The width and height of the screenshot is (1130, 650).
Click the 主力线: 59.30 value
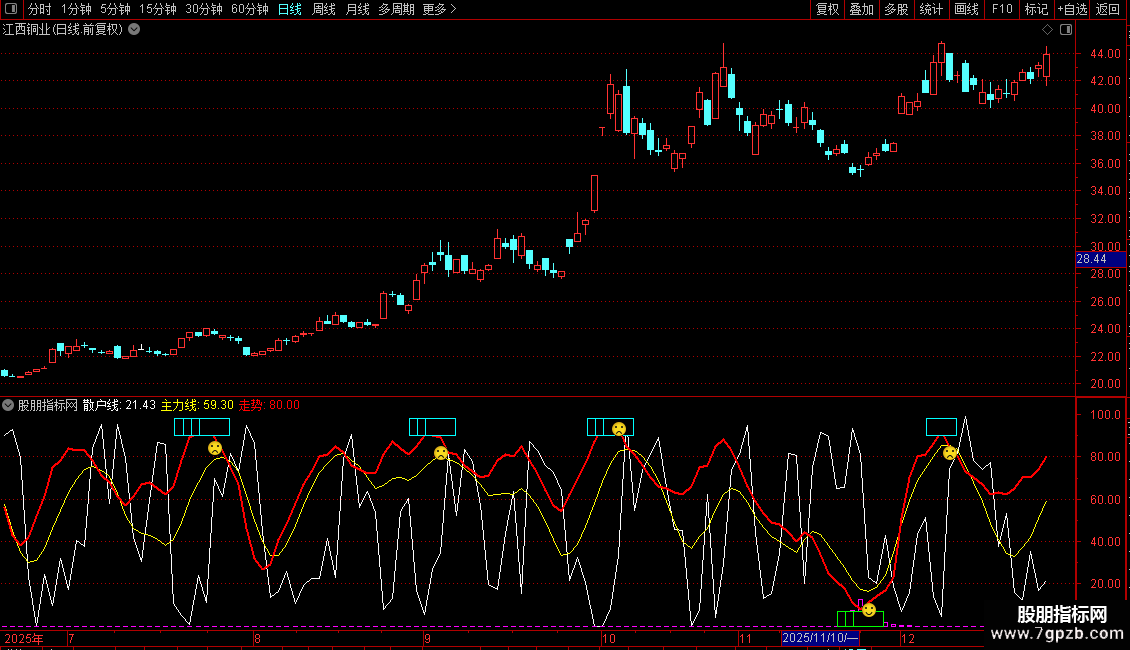pos(197,405)
